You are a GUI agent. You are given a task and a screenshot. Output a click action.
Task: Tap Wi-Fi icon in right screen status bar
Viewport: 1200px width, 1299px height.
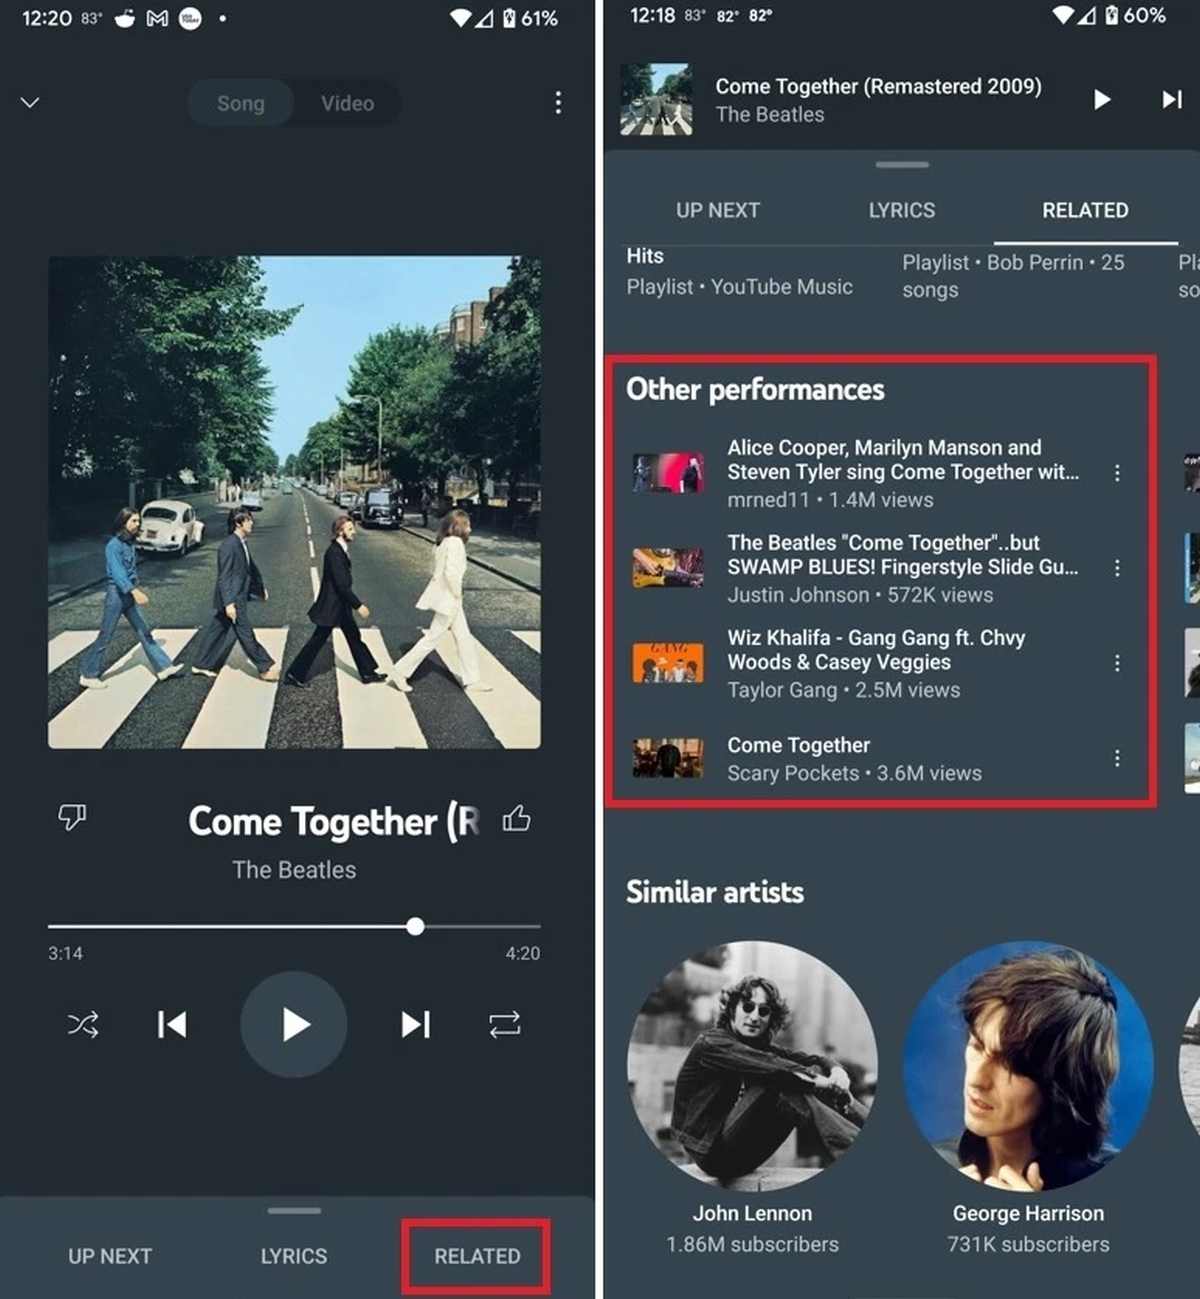pos(1061,15)
